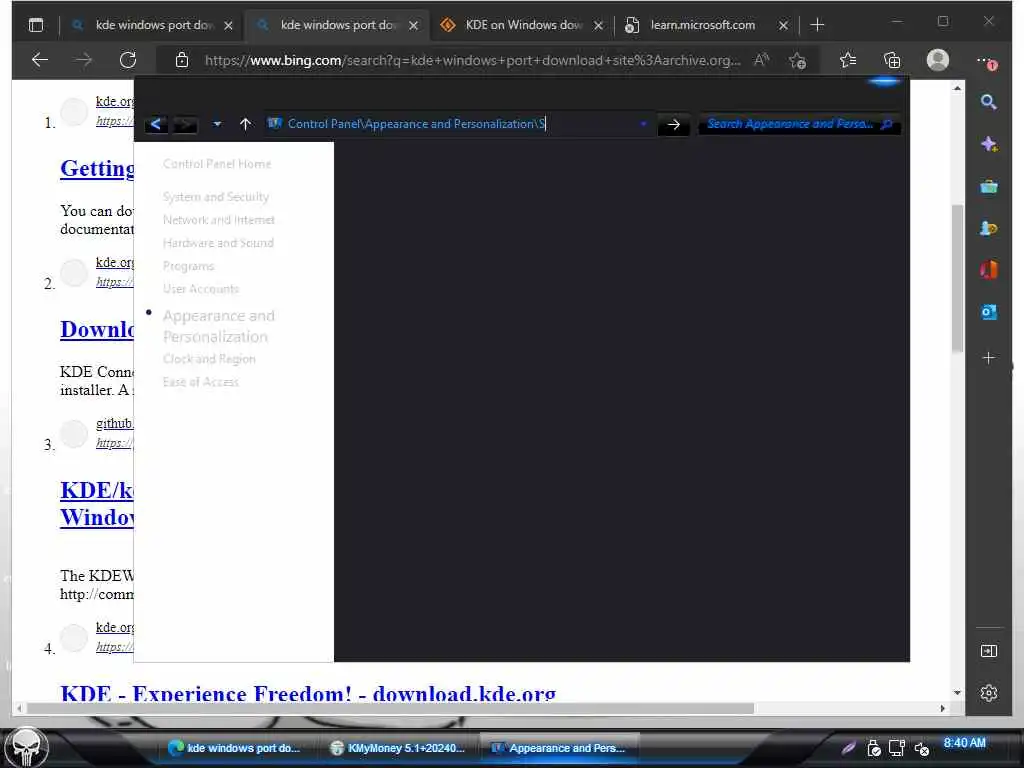
Task: Open Clock and Region category
Action: 209,359
